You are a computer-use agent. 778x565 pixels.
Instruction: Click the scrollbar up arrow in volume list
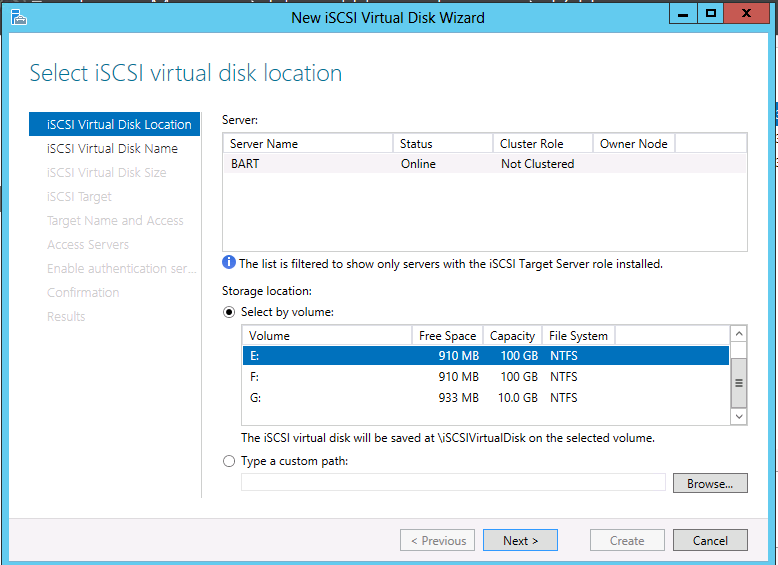tap(739, 334)
